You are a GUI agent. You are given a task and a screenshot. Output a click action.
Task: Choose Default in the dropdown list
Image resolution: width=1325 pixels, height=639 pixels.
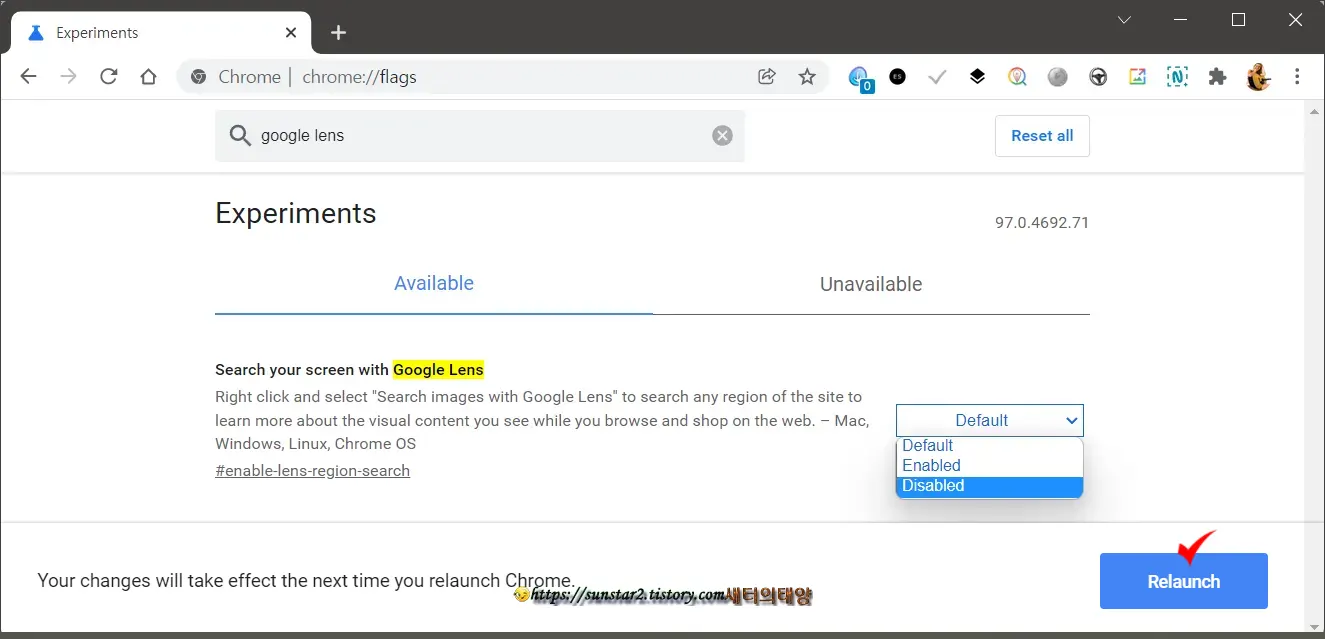pos(990,446)
